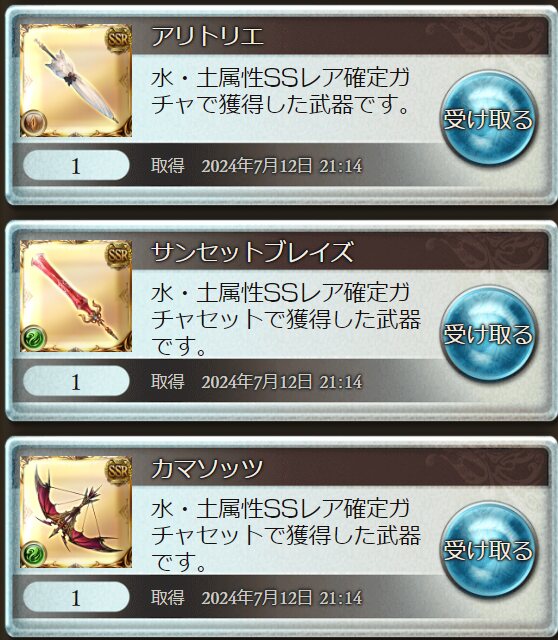The image size is (558, 640).
Task: Click the quantity 1 pill under カマソッツ
Action: (x=76, y=597)
